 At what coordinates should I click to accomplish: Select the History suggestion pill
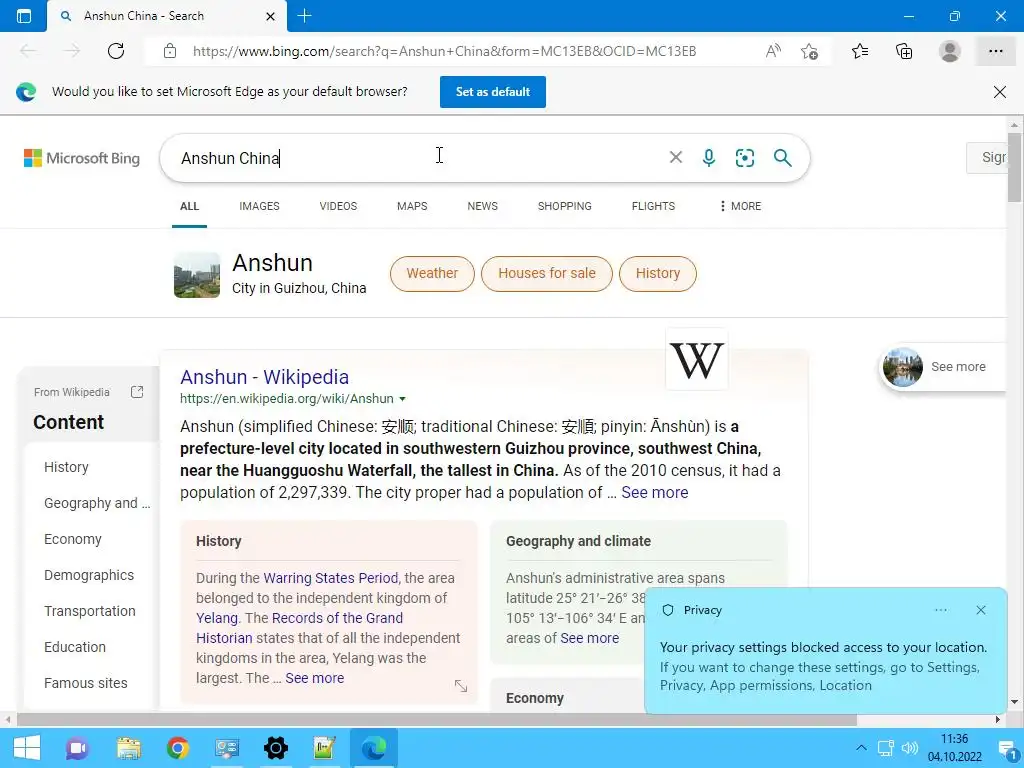tap(658, 274)
